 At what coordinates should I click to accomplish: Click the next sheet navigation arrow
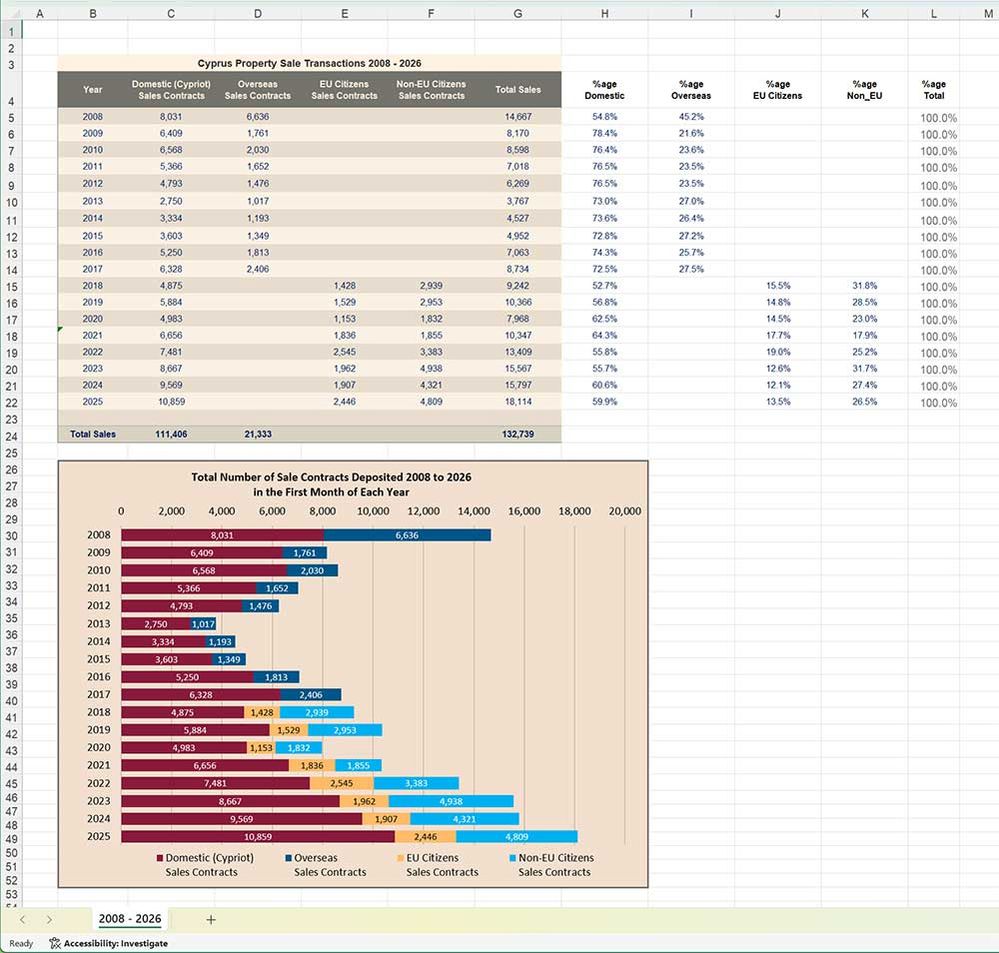[x=49, y=920]
